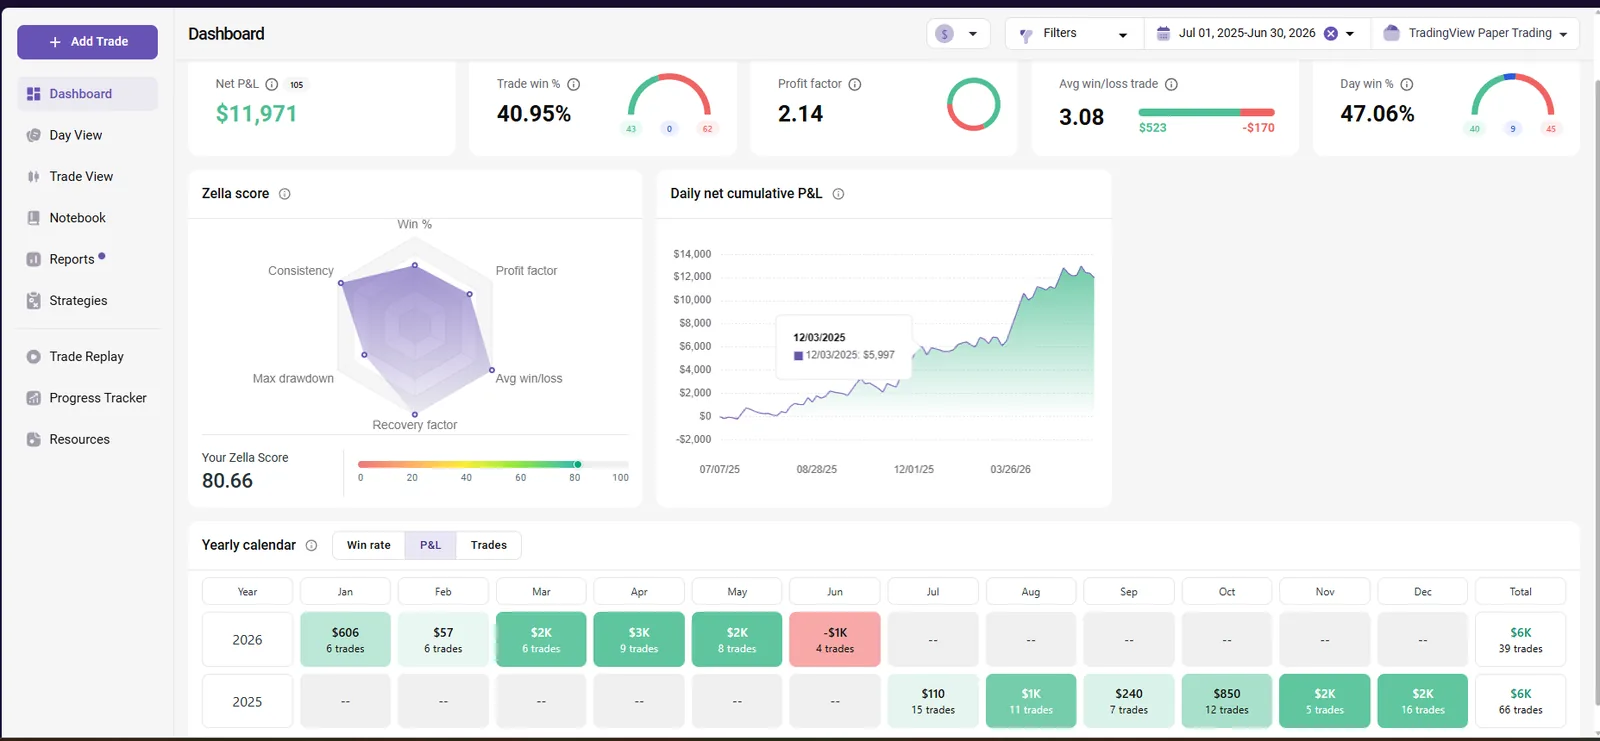
Task: Click the 80.66 Zella Score value
Action: pyautogui.click(x=228, y=481)
